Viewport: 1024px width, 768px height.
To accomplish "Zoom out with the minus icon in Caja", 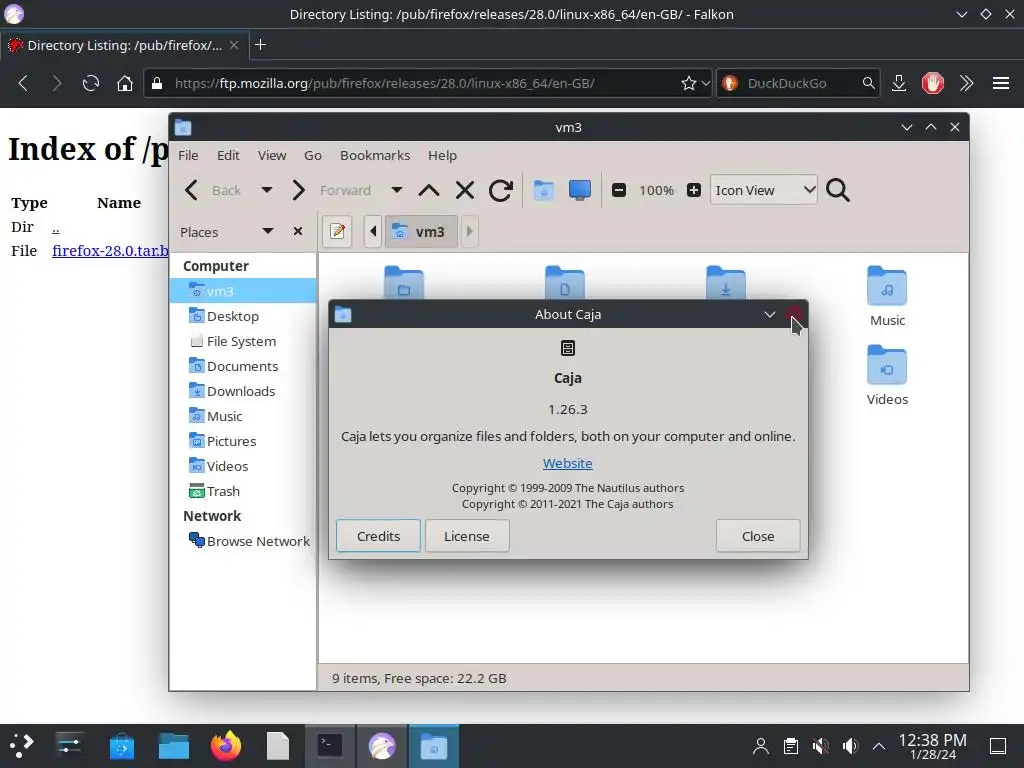I will click(618, 190).
